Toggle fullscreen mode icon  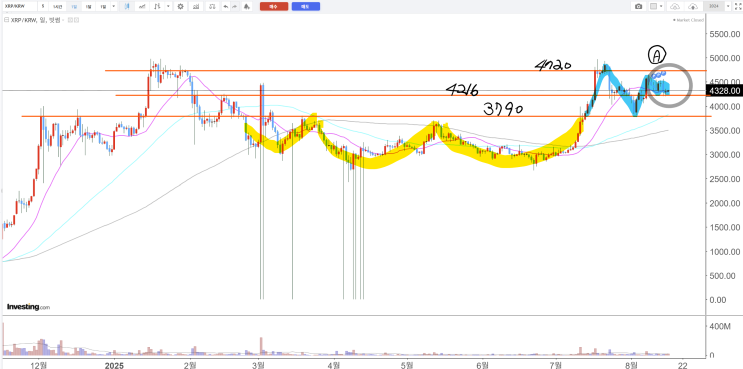click(738, 6)
